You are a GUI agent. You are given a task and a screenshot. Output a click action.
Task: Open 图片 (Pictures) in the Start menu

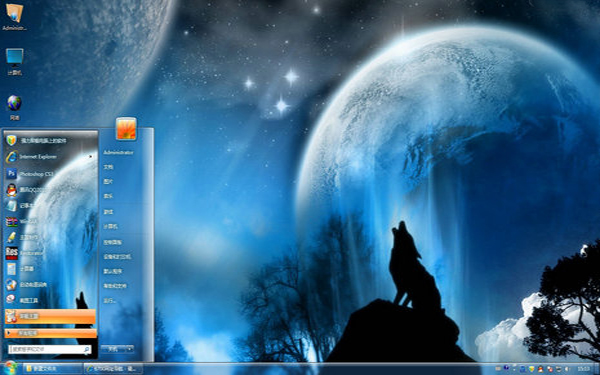click(x=109, y=182)
